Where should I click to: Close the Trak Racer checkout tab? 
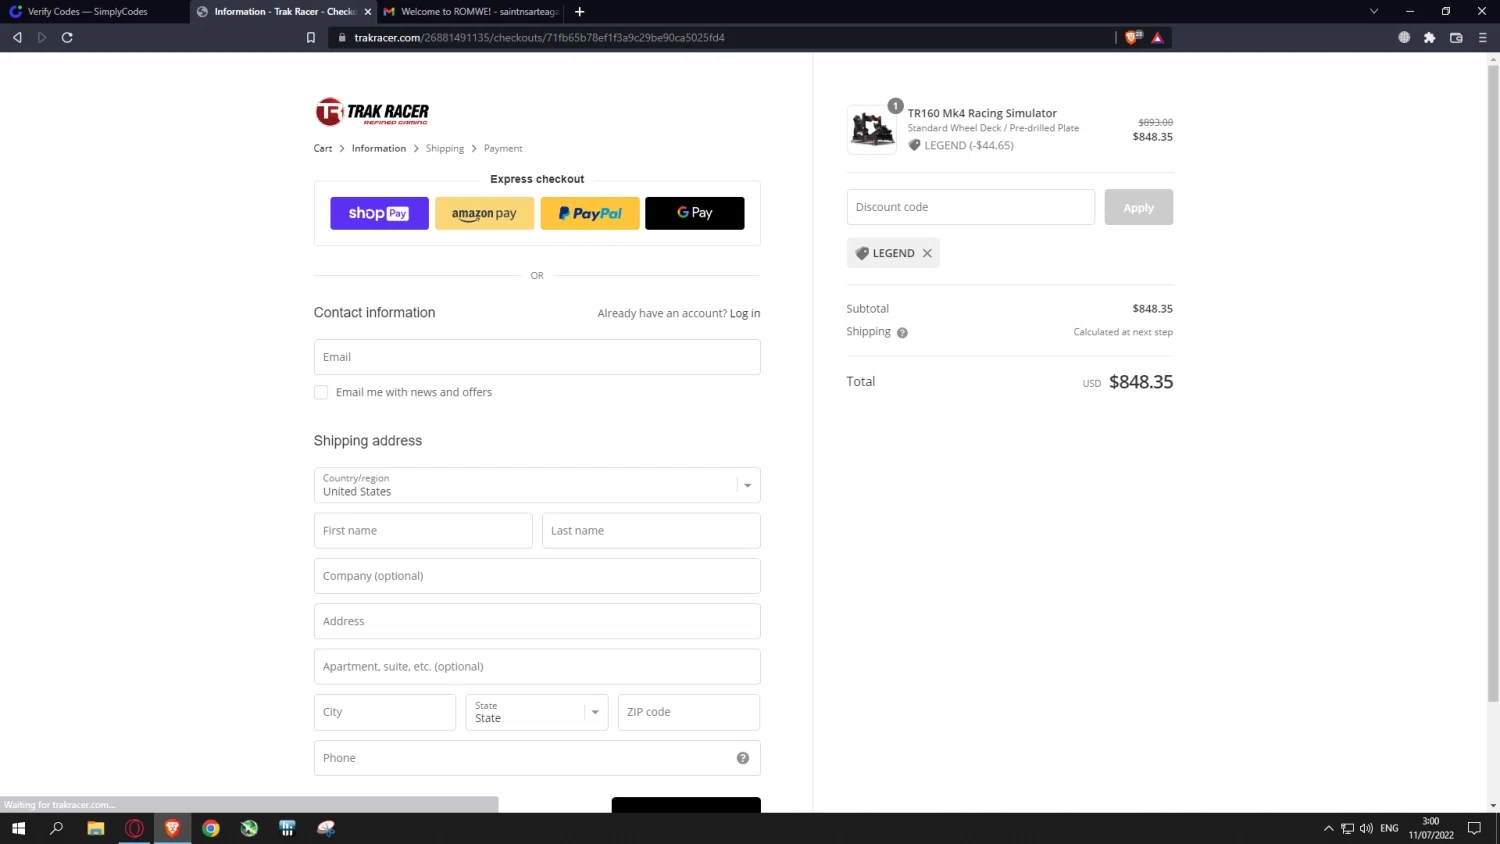367,12
